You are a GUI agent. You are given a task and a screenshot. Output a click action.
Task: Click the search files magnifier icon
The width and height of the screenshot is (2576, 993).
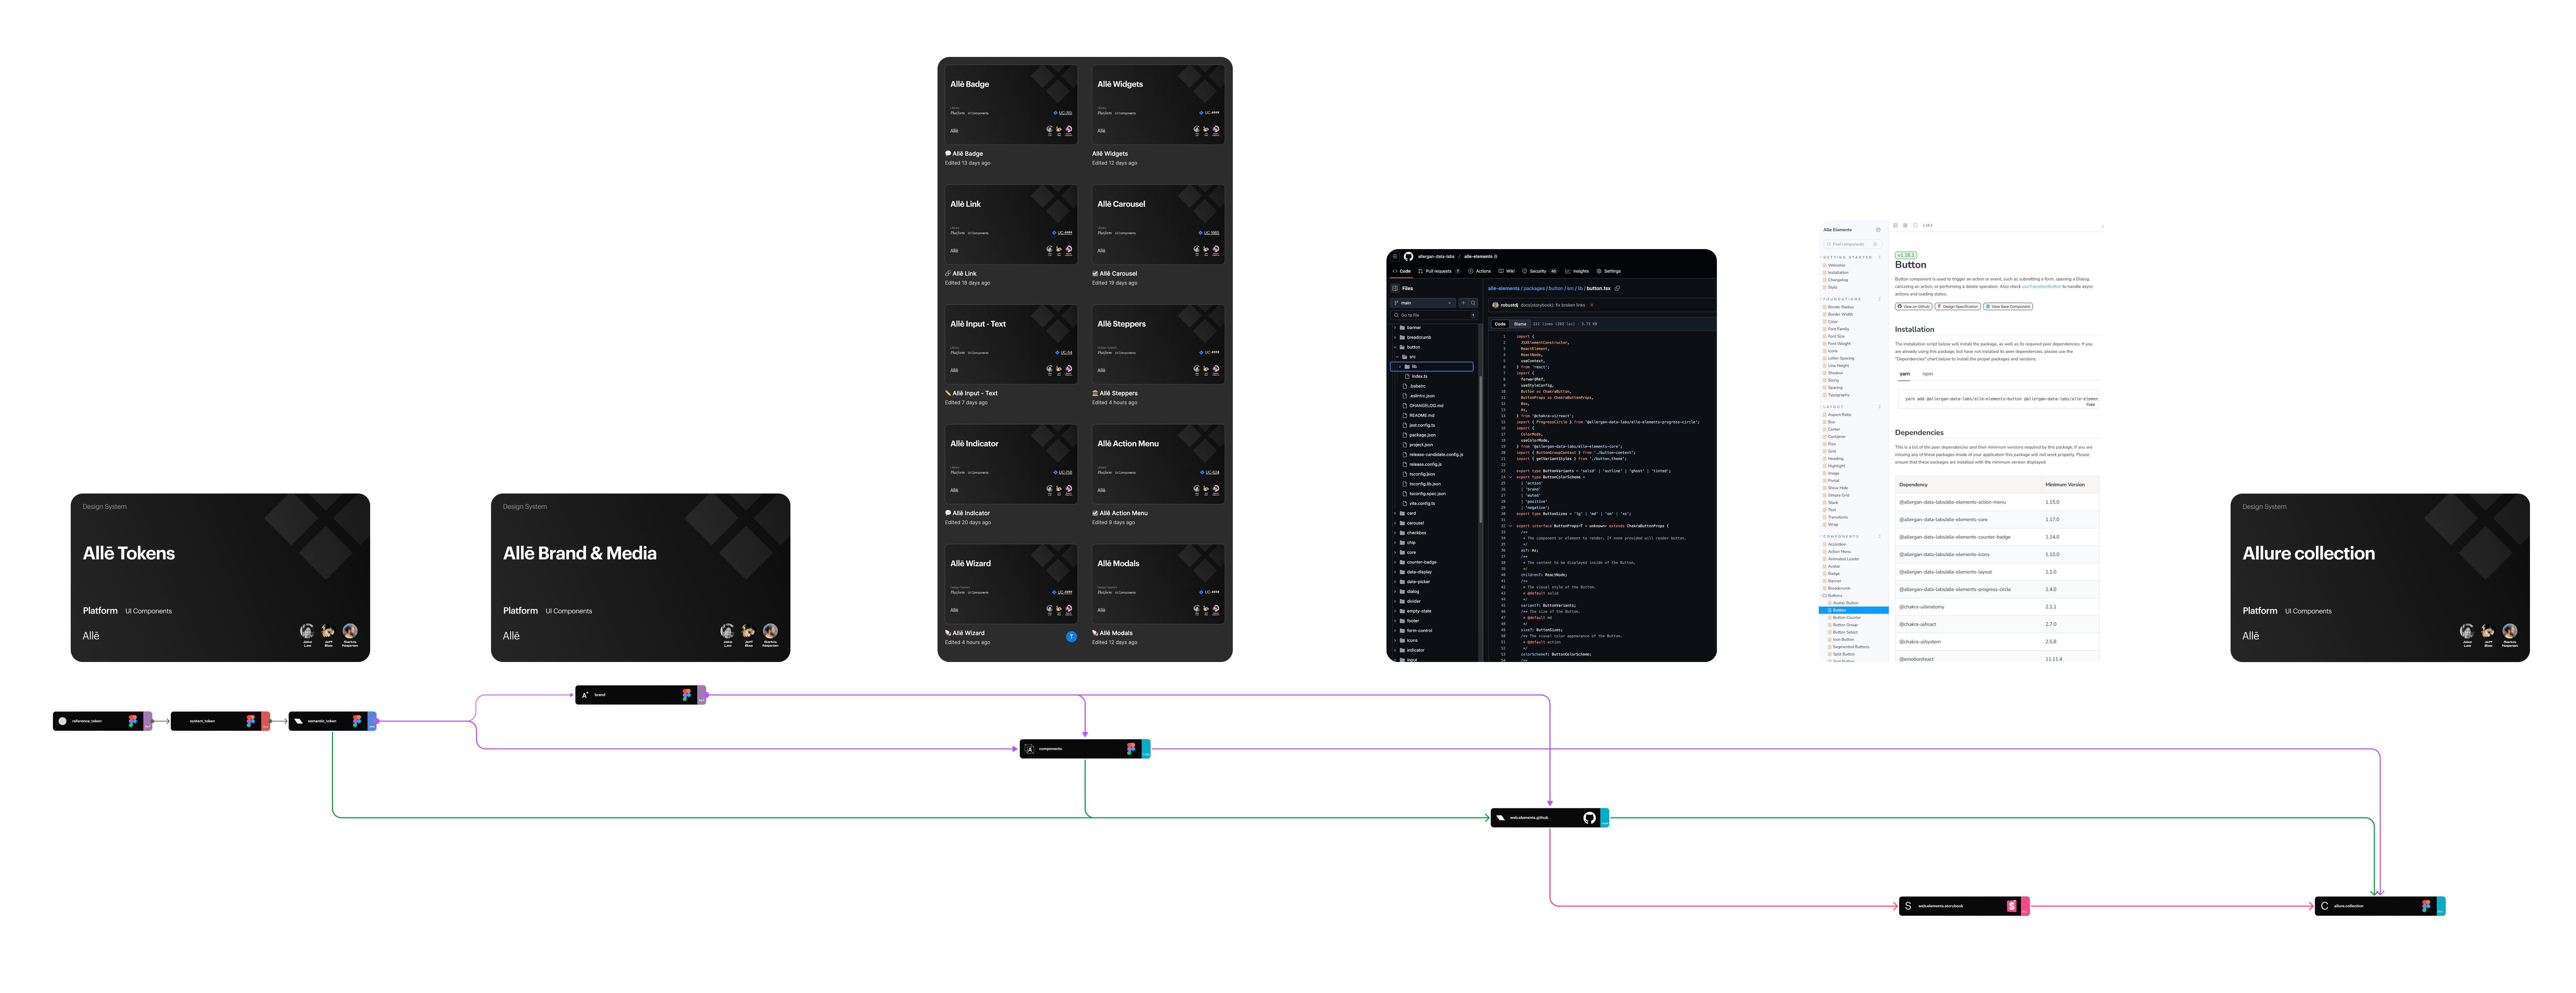(x=1473, y=303)
